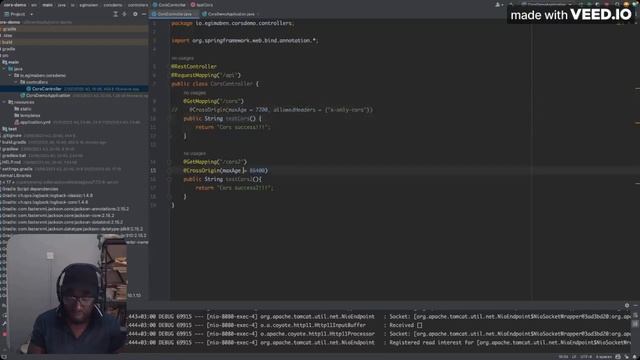Select the .idea folder in tree
The image size is (640, 360).
[x=7, y=36]
